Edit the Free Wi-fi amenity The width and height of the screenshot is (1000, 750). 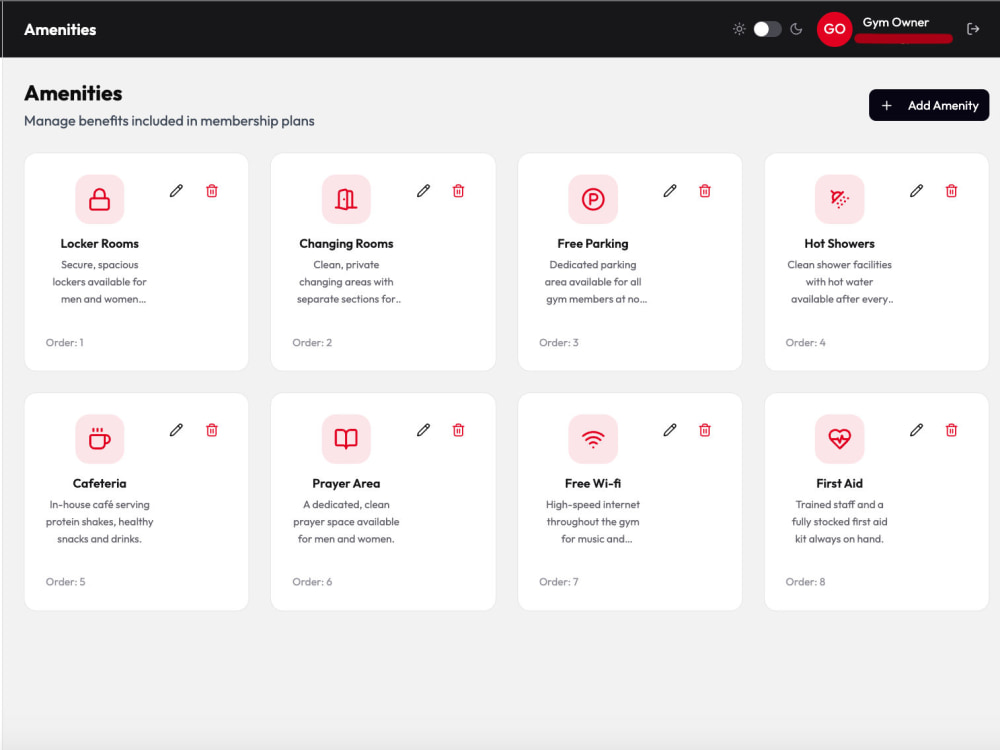click(670, 430)
